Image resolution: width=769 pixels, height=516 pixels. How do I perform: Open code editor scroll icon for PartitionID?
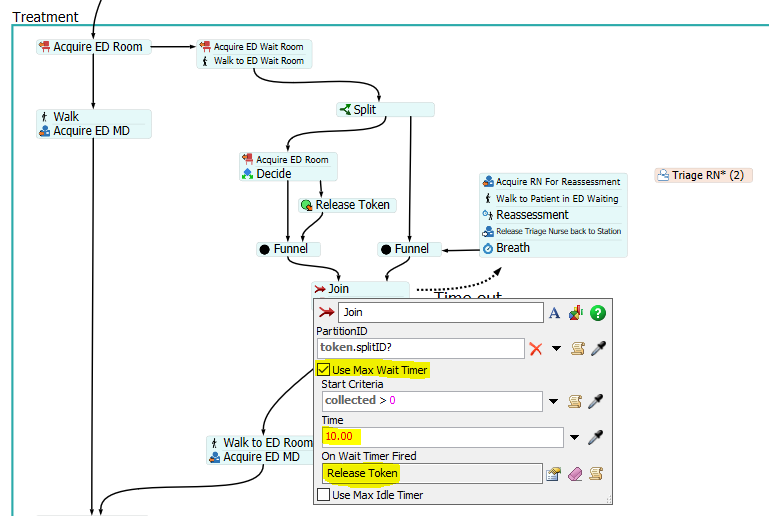(578, 349)
